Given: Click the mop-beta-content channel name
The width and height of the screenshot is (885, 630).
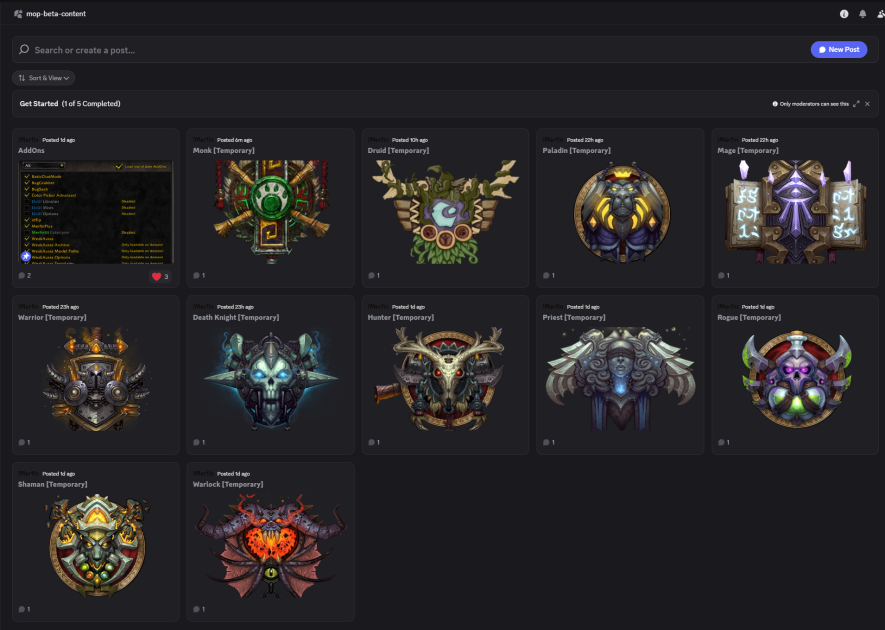Looking at the screenshot, I should pyautogui.click(x=56, y=14).
